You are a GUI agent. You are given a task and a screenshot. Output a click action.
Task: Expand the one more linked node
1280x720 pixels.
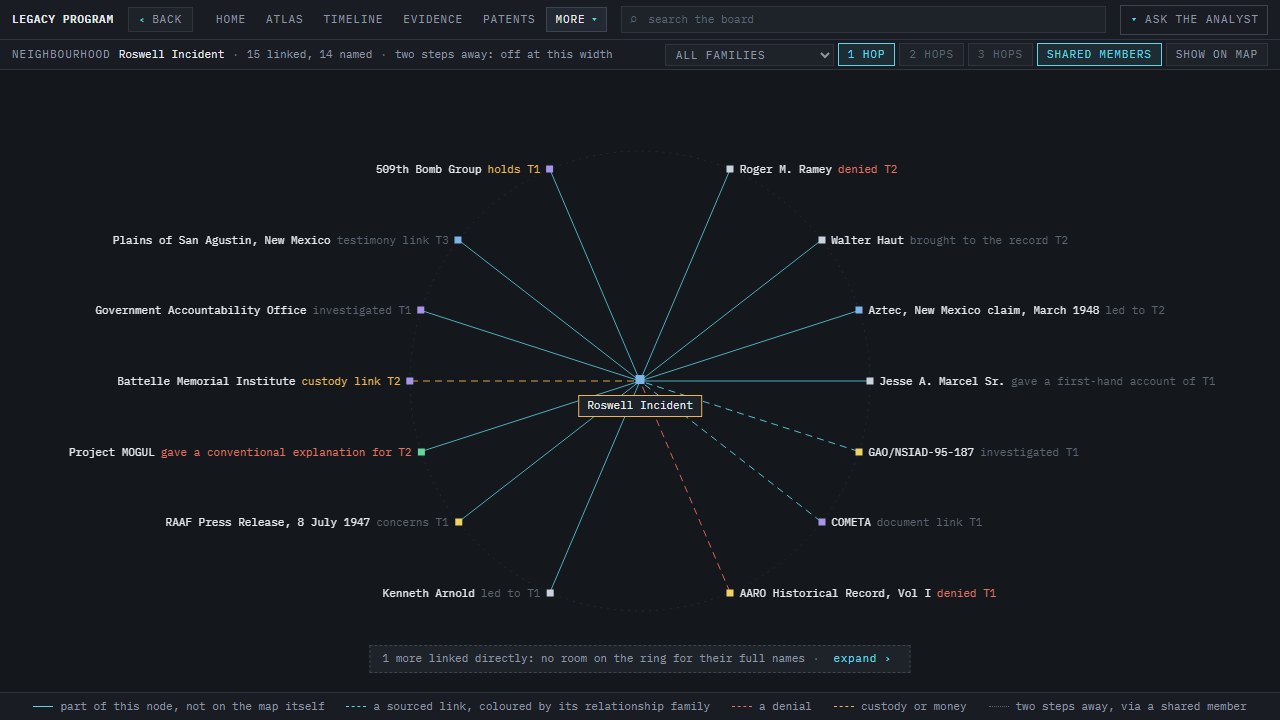pyautogui.click(x=861, y=659)
